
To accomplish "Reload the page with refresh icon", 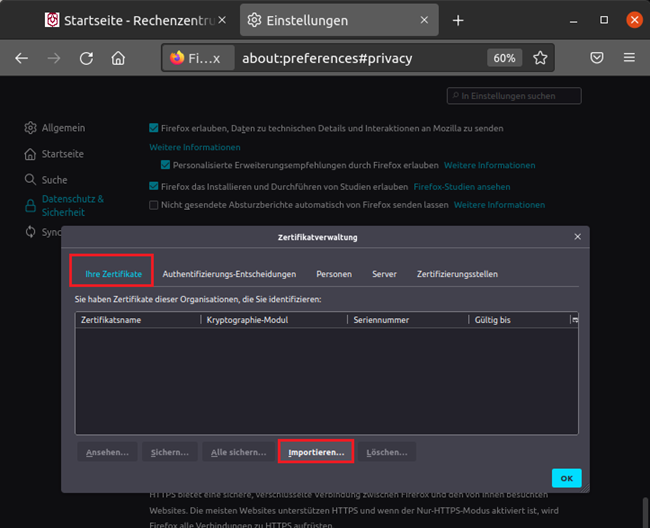I will pos(86,58).
